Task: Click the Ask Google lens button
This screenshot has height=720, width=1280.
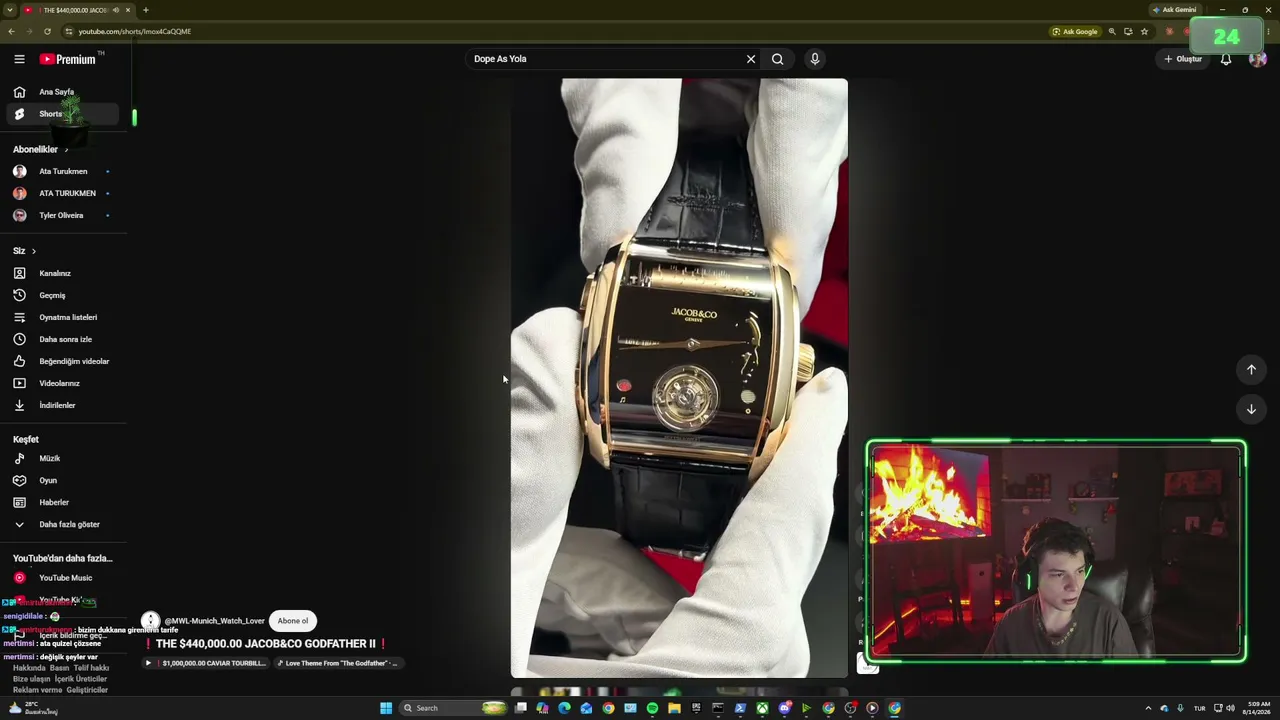Action: [1075, 31]
